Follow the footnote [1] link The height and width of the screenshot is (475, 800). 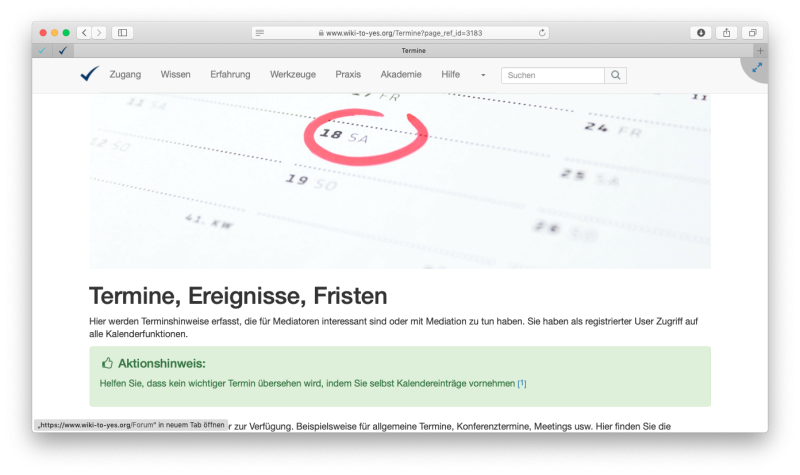coord(522,384)
